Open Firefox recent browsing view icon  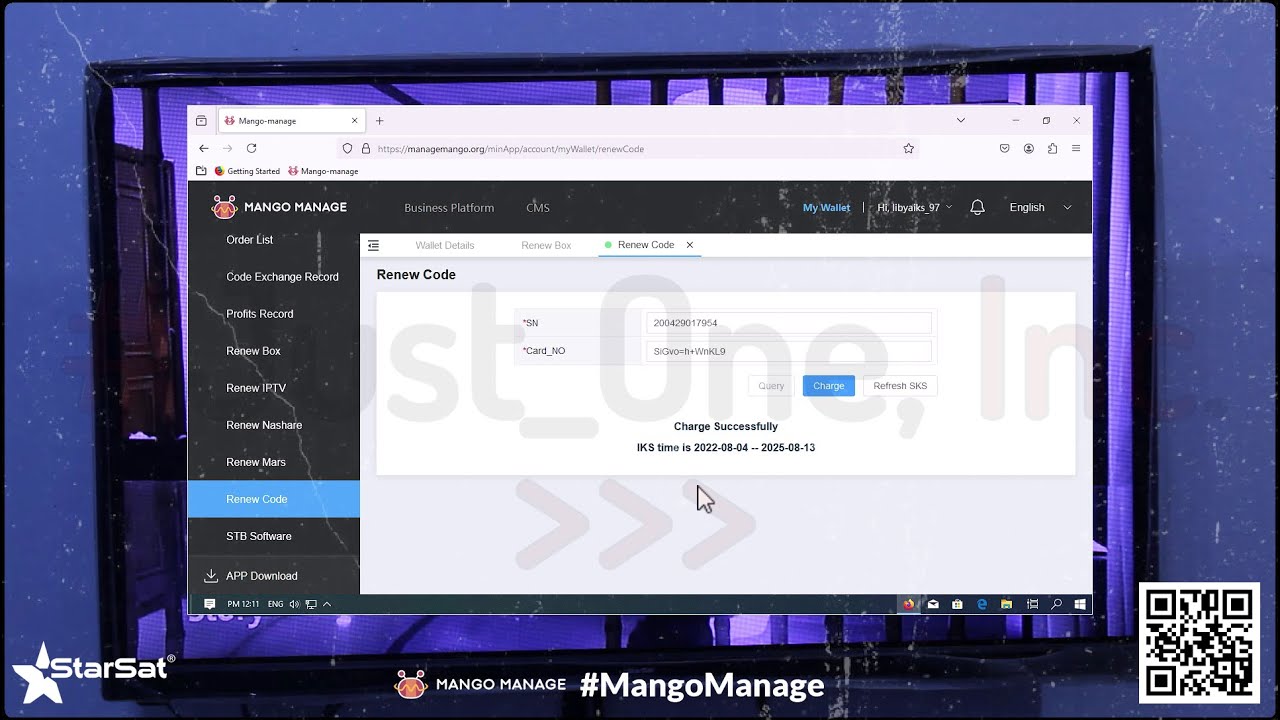[x=201, y=121]
